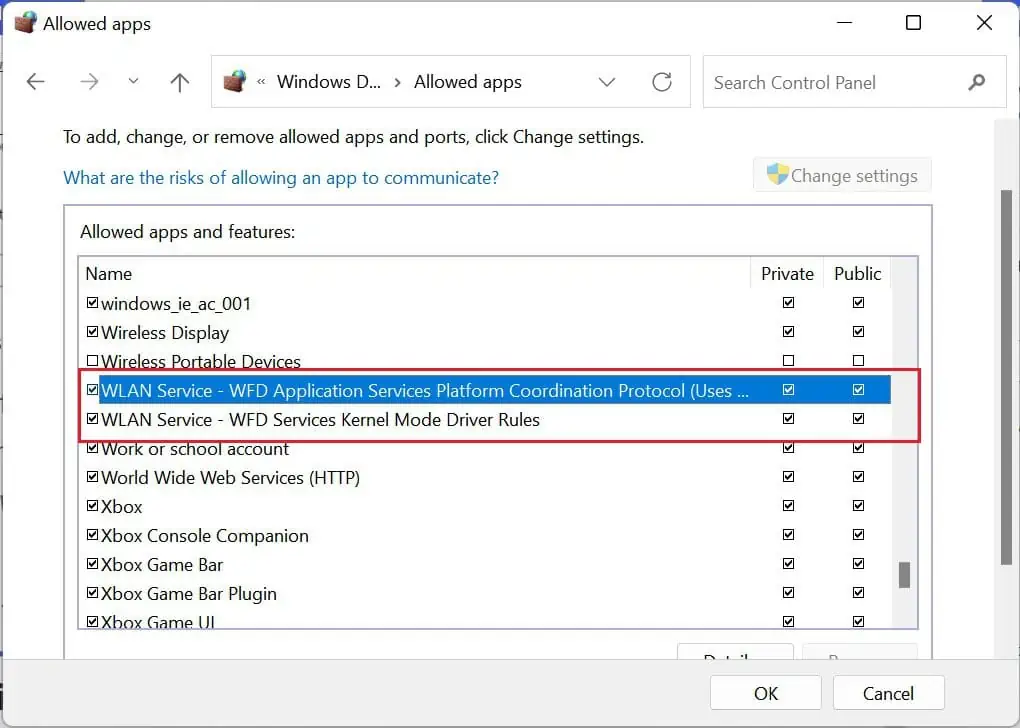The width and height of the screenshot is (1020, 728).
Task: Click the forward navigation arrow
Action: pos(89,82)
